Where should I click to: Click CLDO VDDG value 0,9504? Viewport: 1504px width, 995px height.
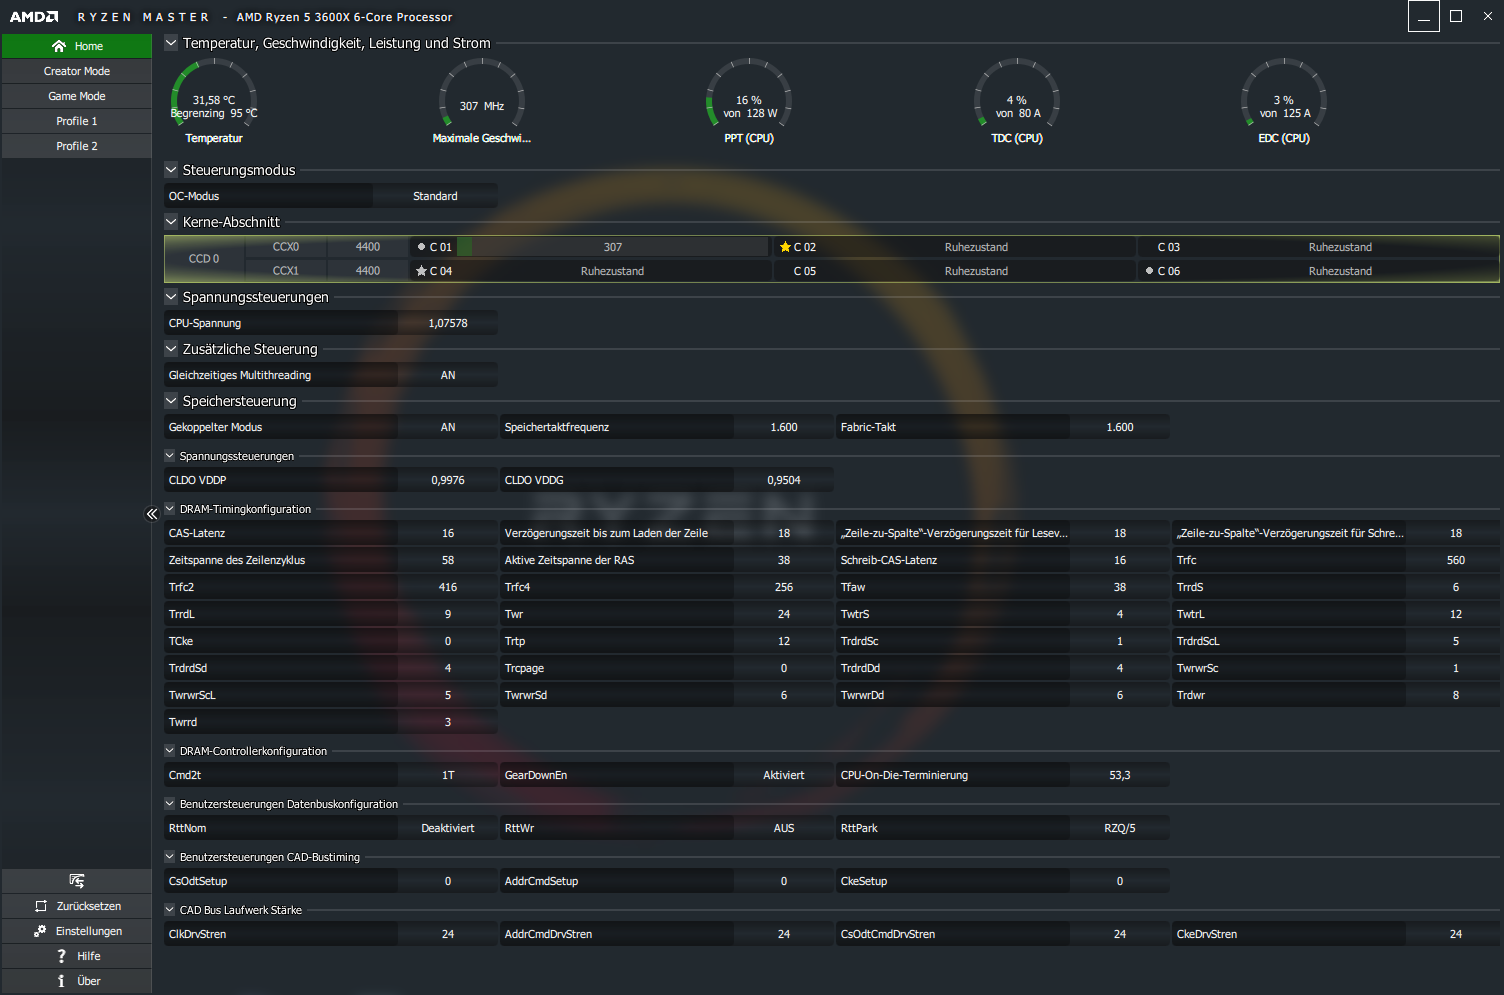click(784, 480)
